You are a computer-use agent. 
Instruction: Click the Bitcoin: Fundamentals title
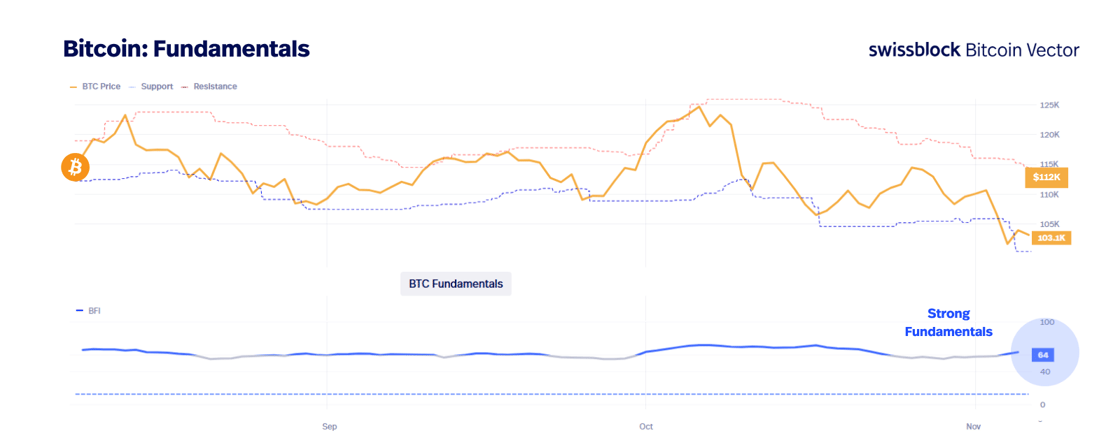(x=186, y=48)
